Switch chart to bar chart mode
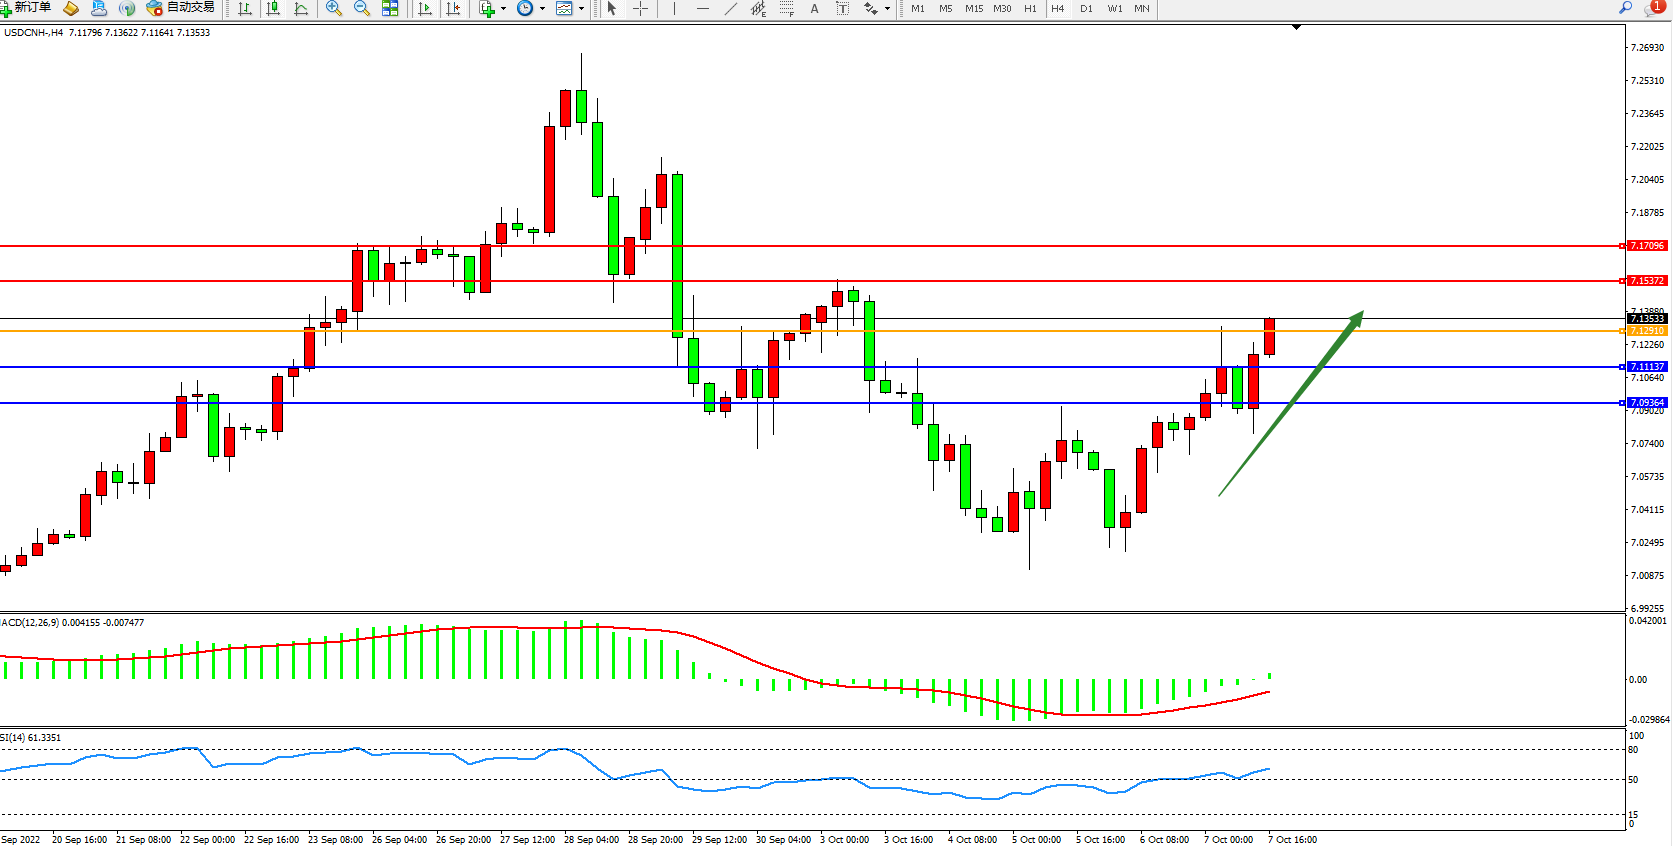1673x846 pixels. (x=245, y=8)
